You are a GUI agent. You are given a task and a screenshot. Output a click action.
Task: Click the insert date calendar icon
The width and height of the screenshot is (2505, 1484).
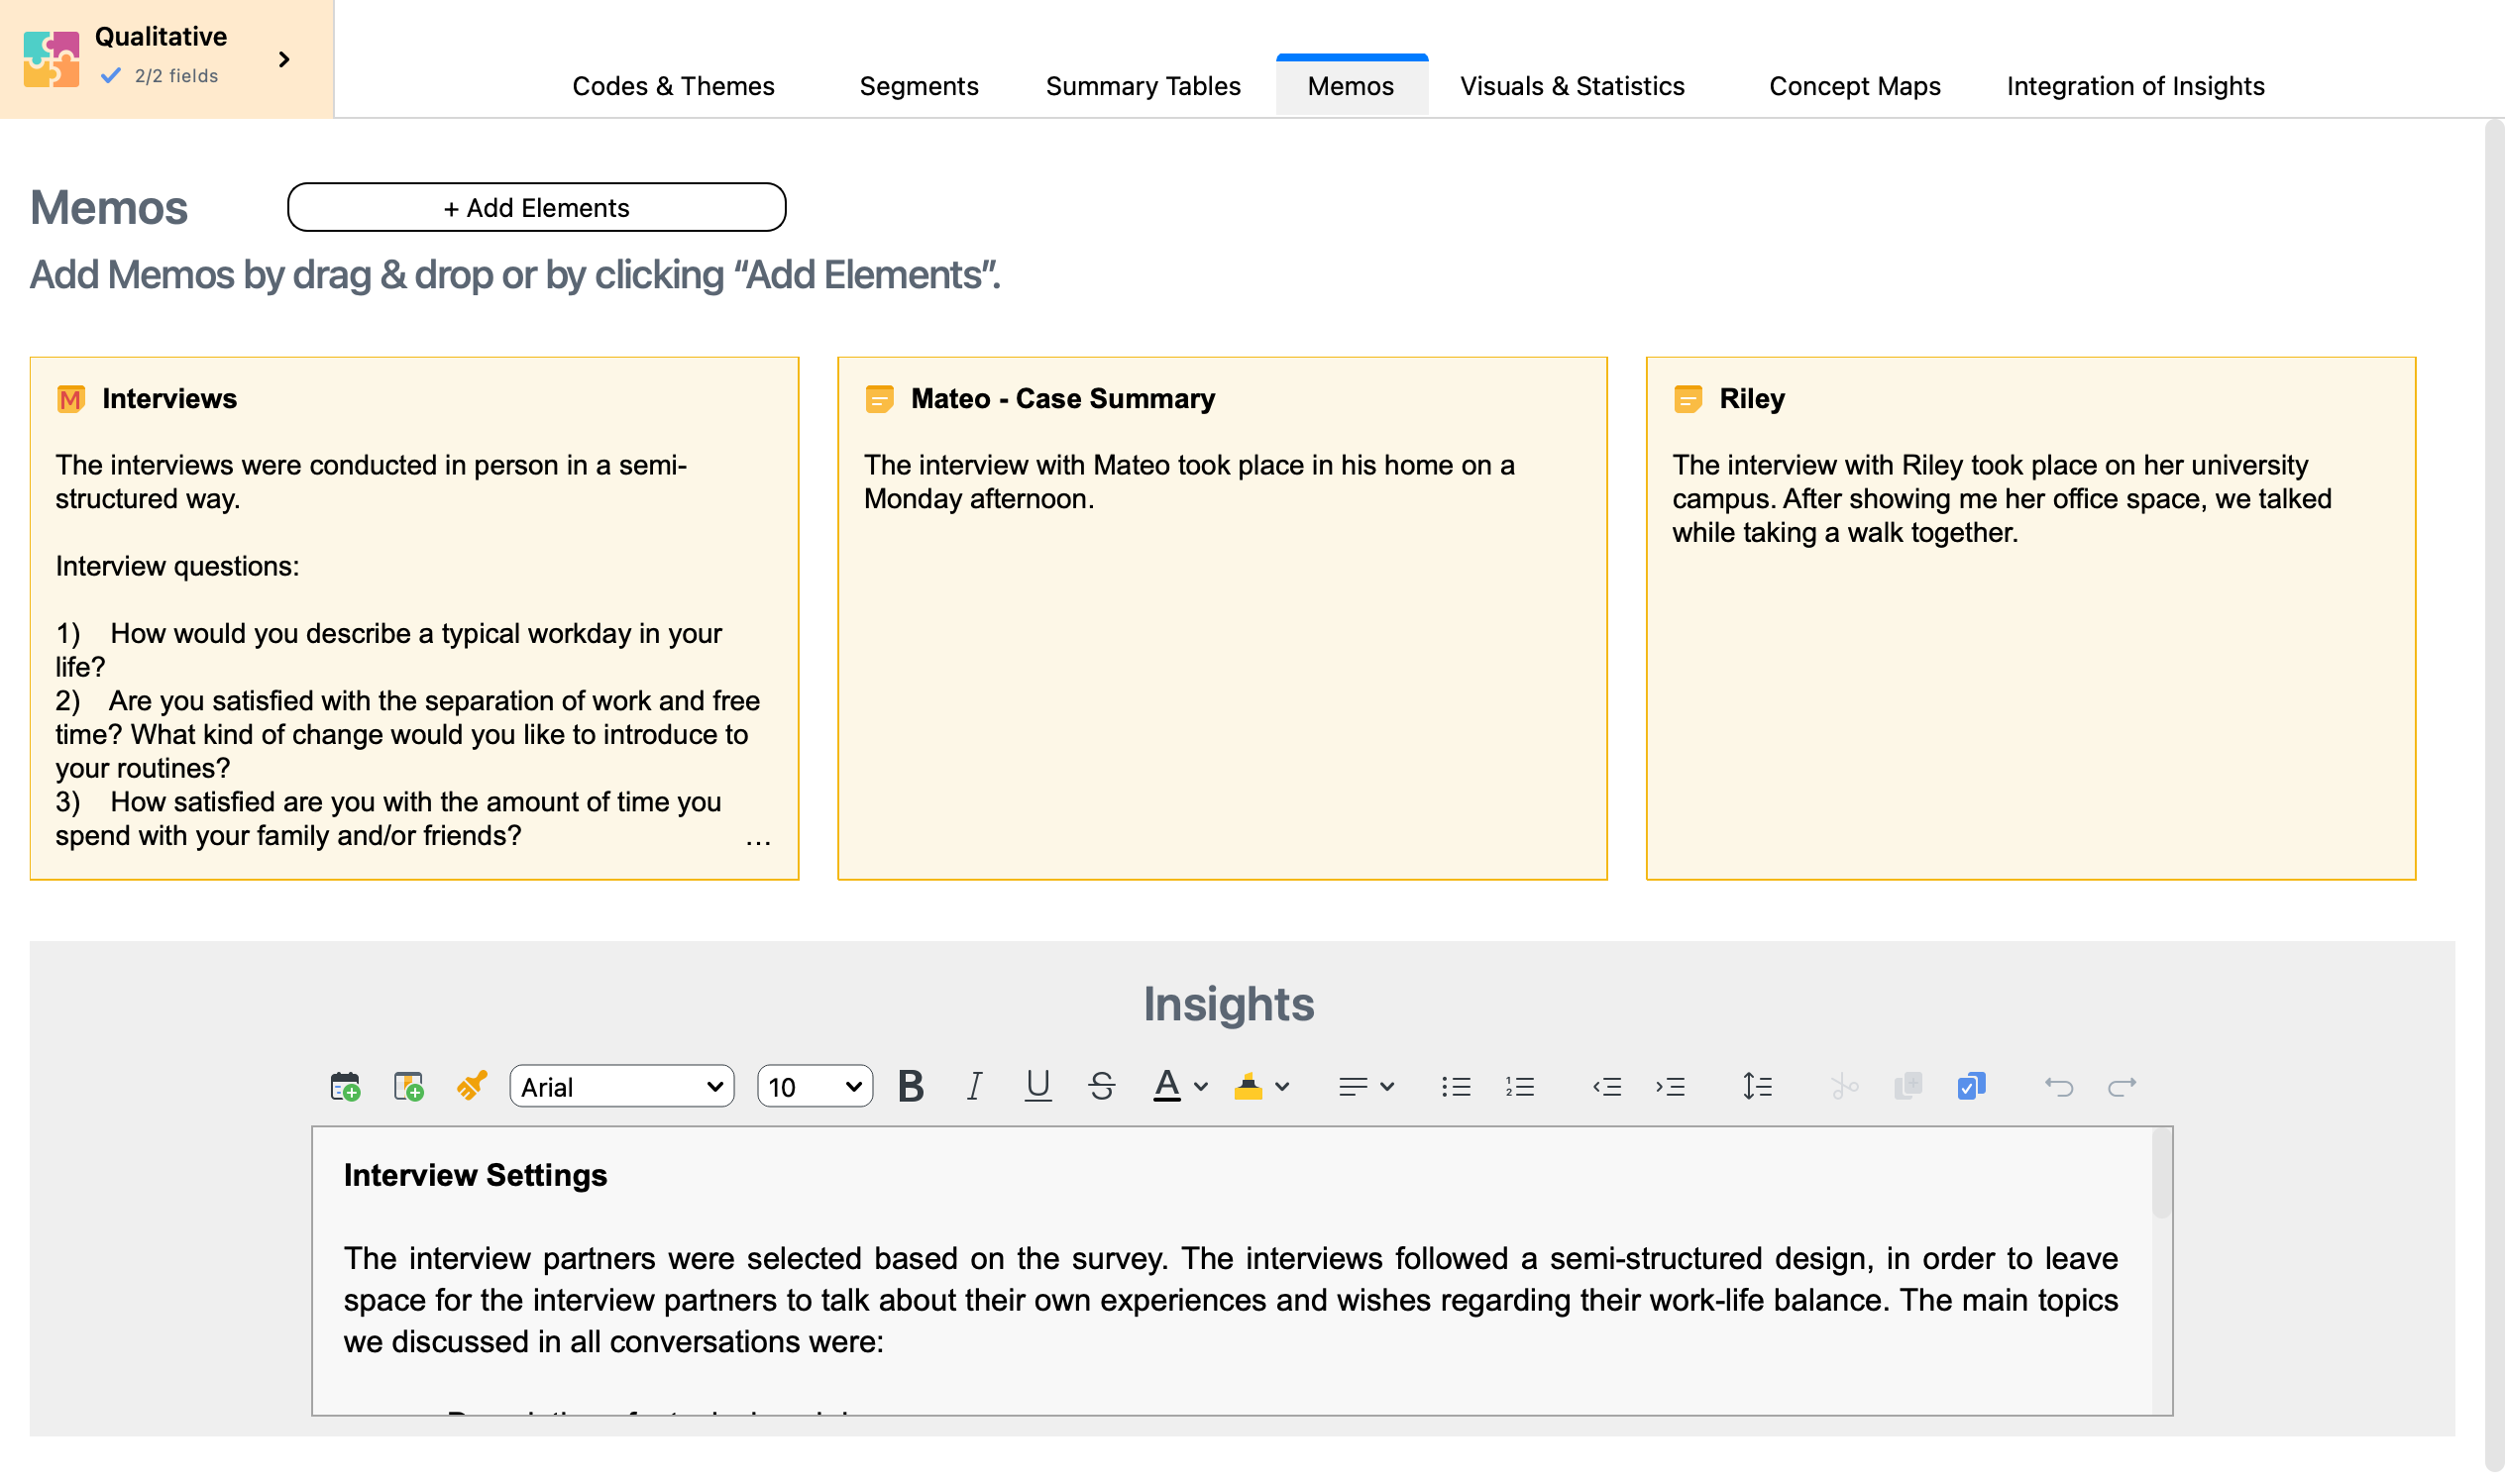tap(345, 1086)
